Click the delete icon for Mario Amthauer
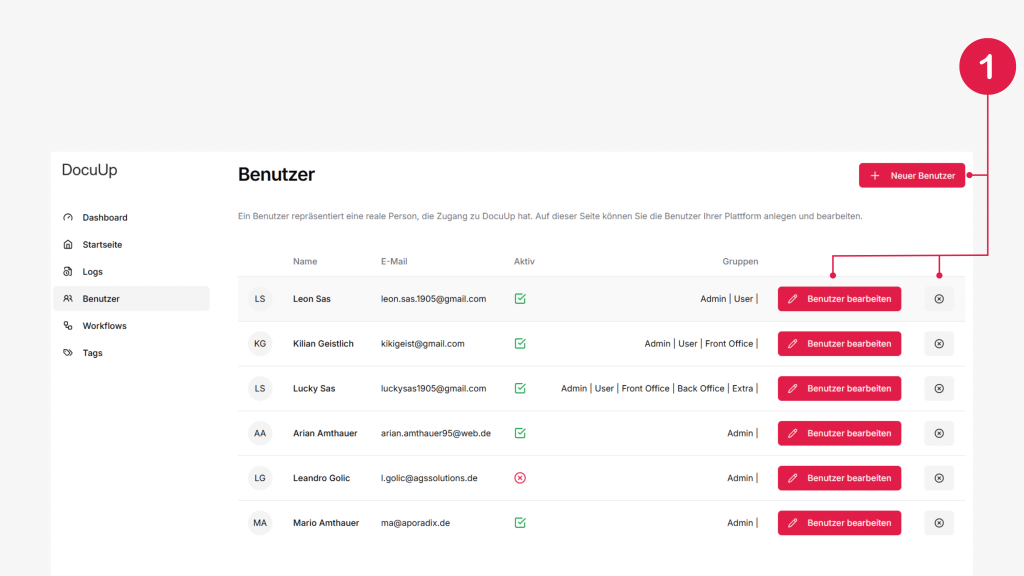The width and height of the screenshot is (1024, 576). tap(938, 523)
